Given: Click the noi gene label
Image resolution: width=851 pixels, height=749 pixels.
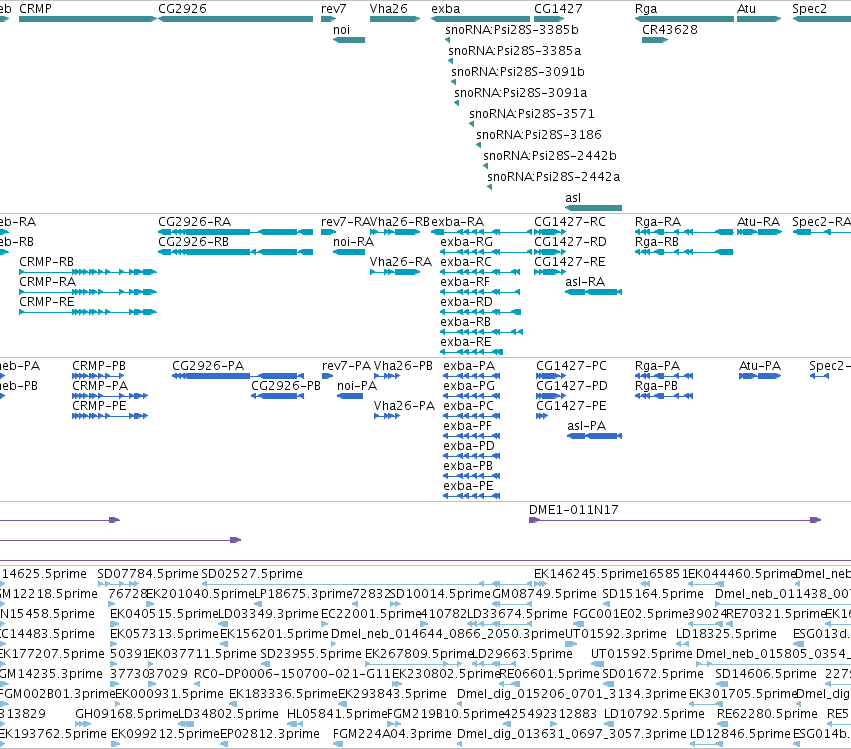Looking at the screenshot, I should 341,30.
